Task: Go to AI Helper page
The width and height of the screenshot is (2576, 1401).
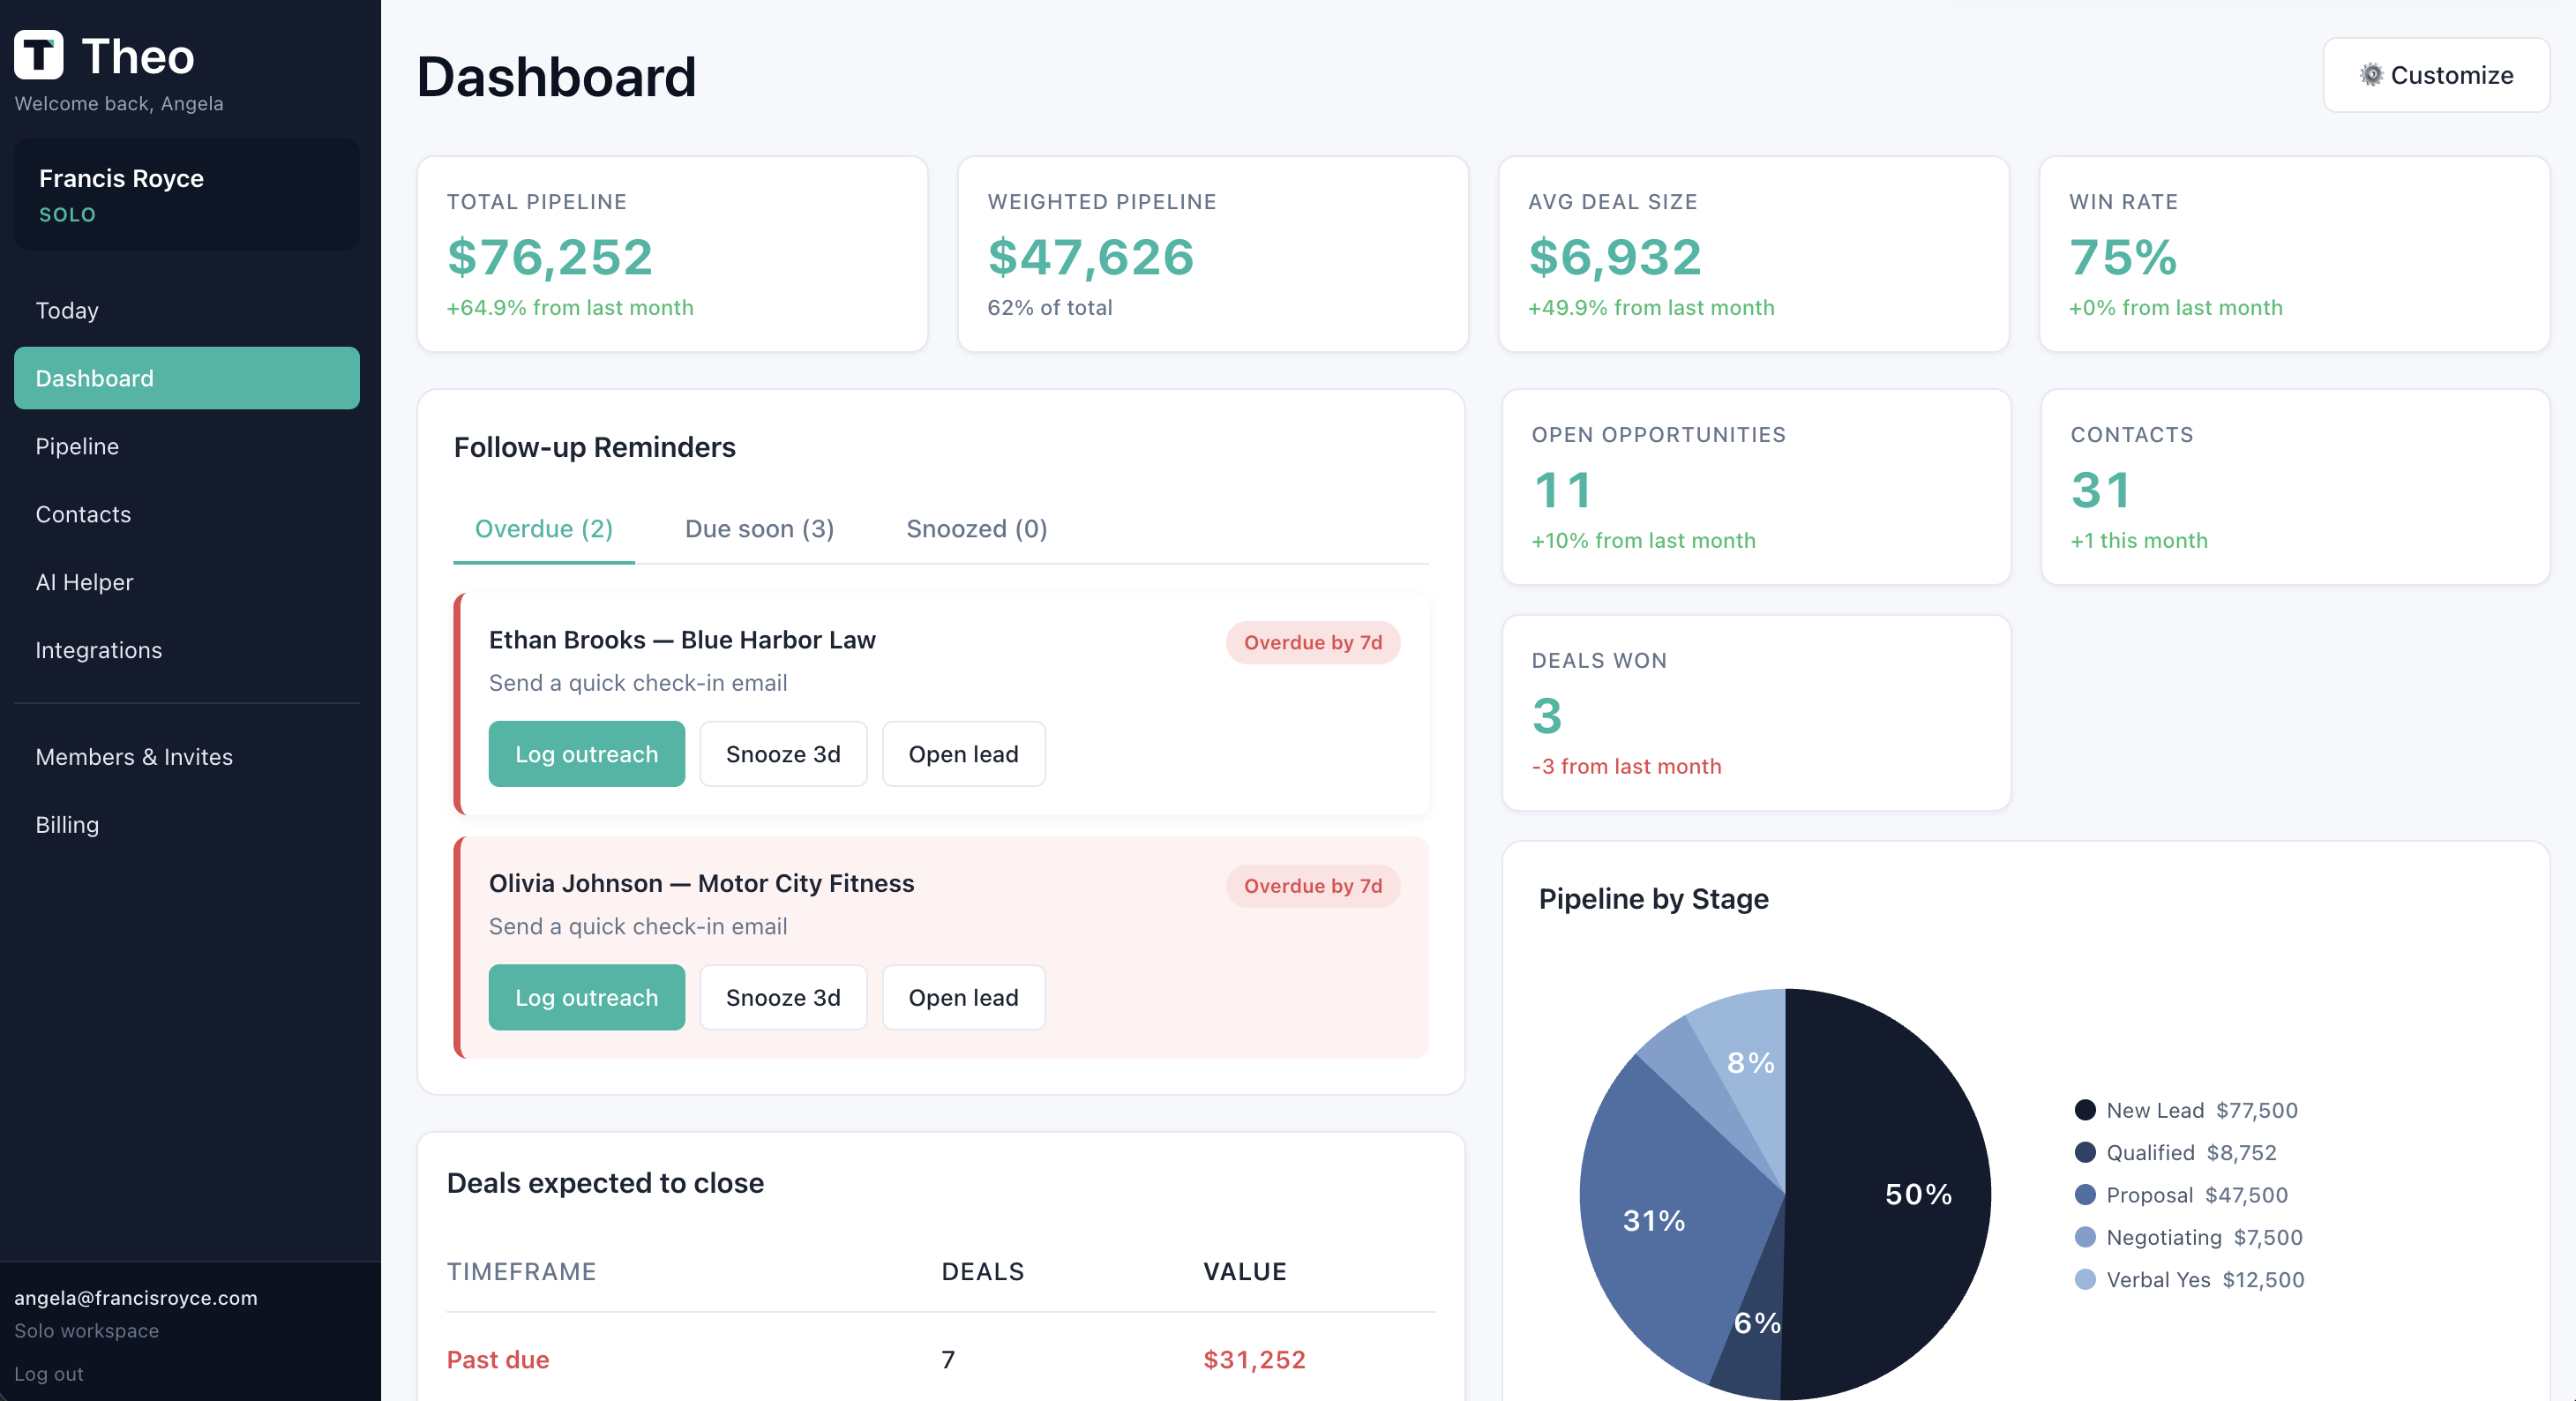Action: (84, 582)
